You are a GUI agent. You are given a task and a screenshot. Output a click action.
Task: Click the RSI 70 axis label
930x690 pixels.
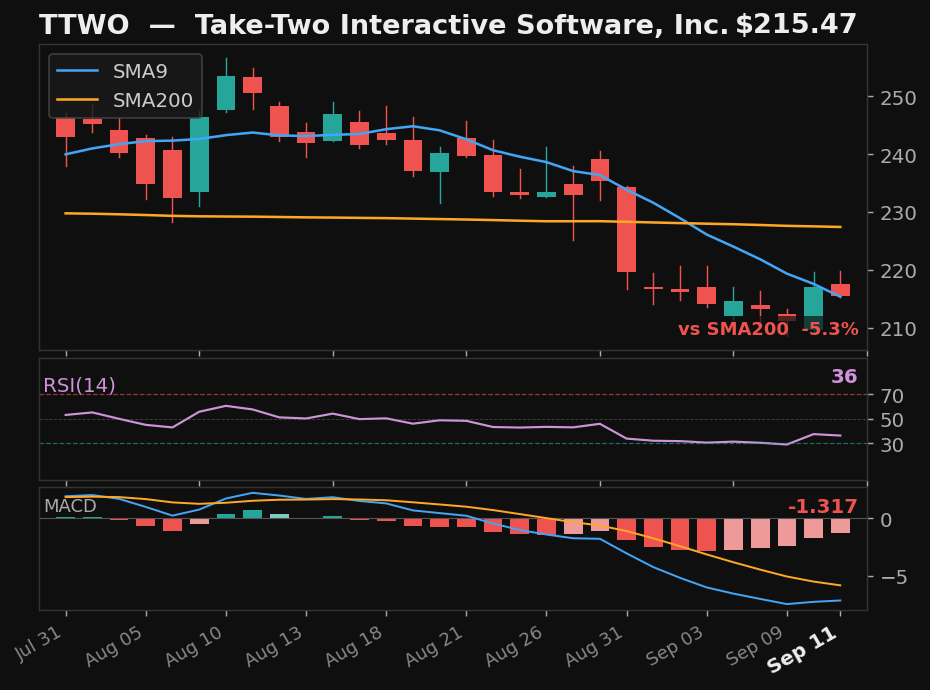[892, 396]
